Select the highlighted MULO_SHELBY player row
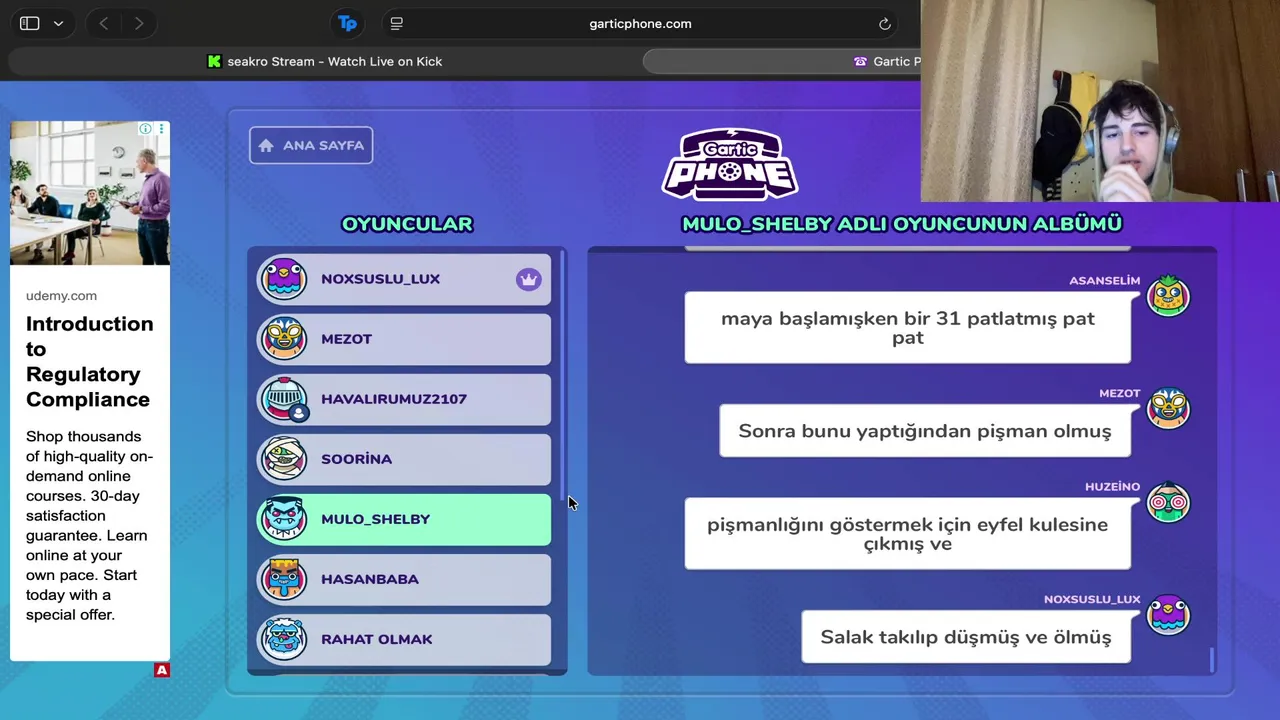Screen dimensions: 1280x720 (404, 519)
